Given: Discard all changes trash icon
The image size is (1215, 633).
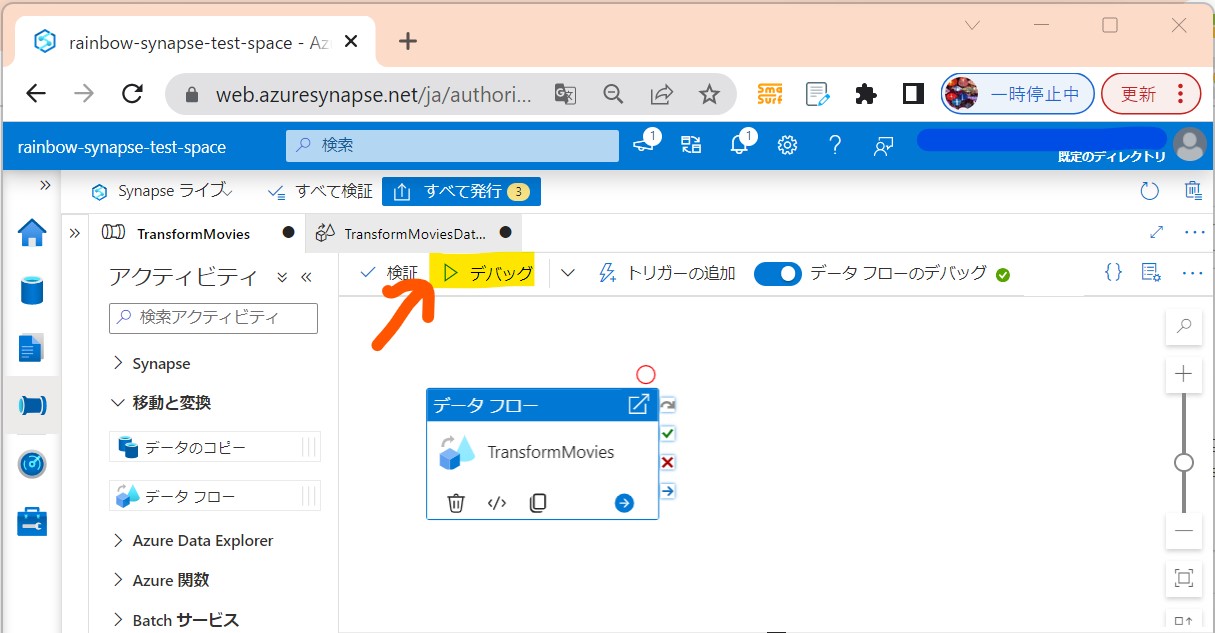Looking at the screenshot, I should (1193, 191).
